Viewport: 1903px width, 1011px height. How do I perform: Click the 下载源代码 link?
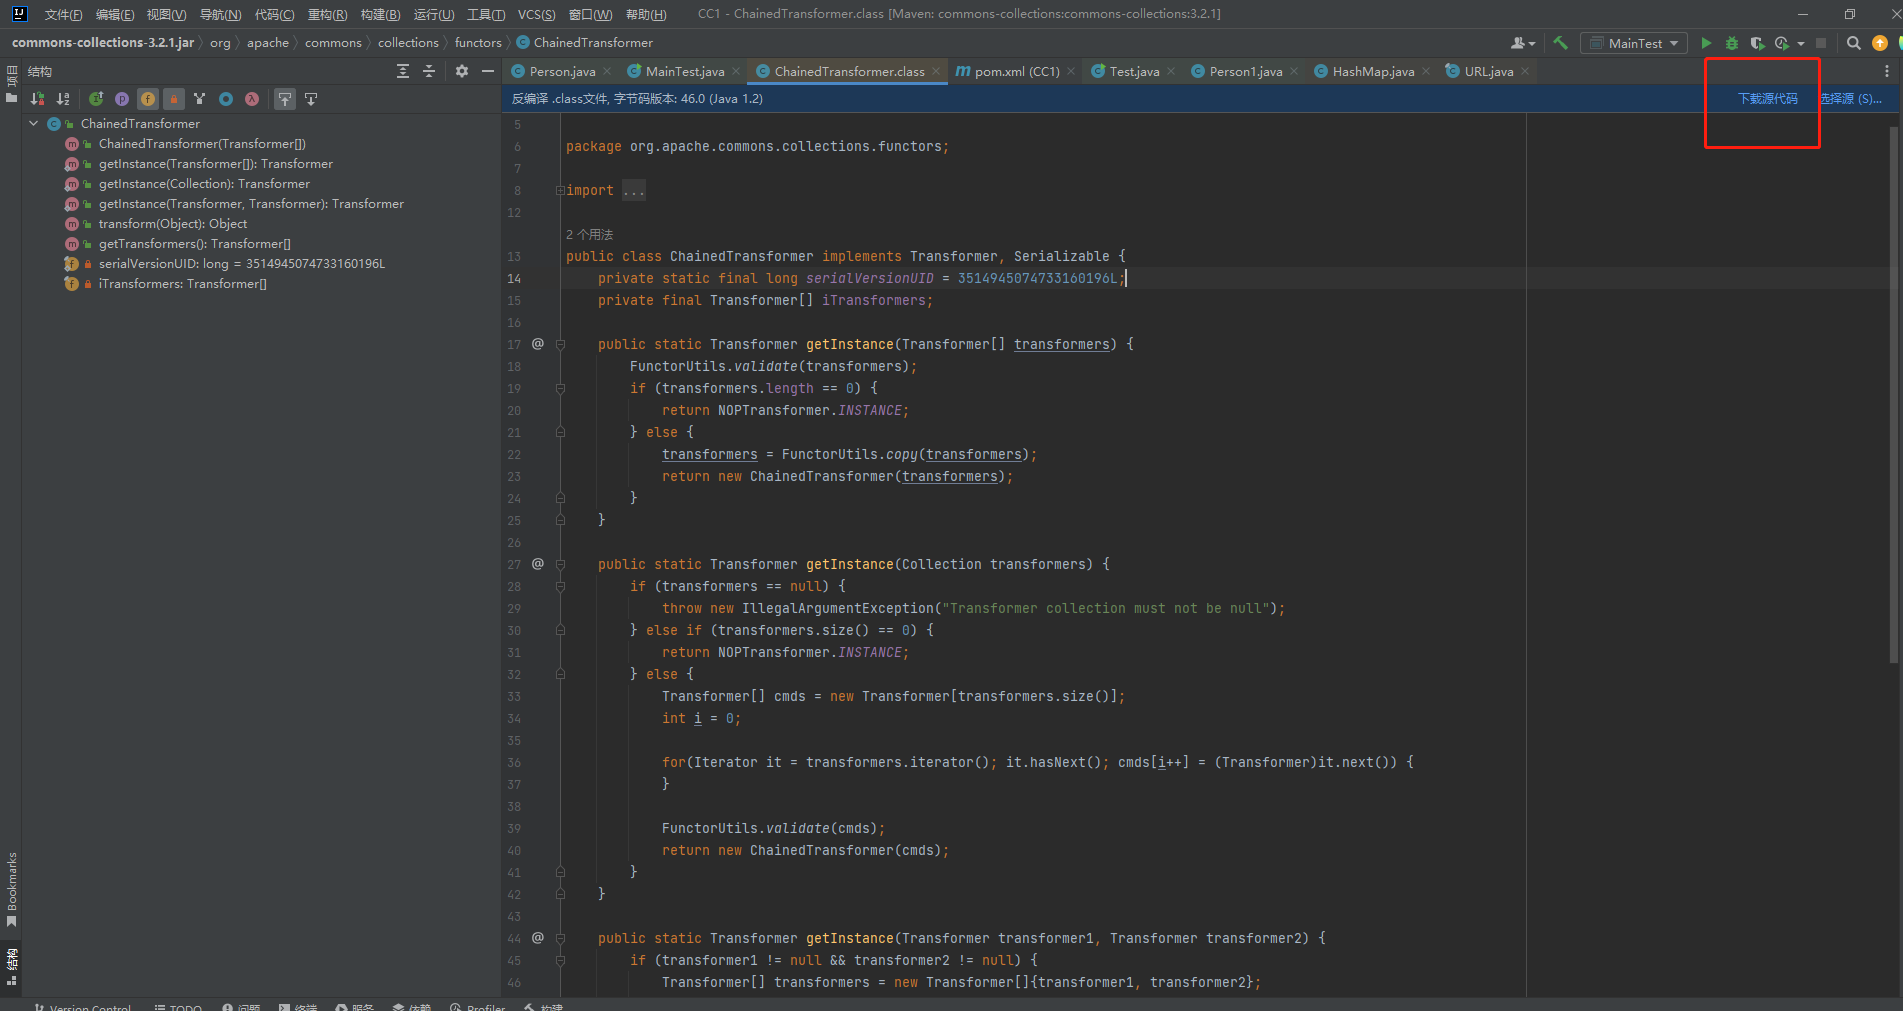click(x=1767, y=99)
